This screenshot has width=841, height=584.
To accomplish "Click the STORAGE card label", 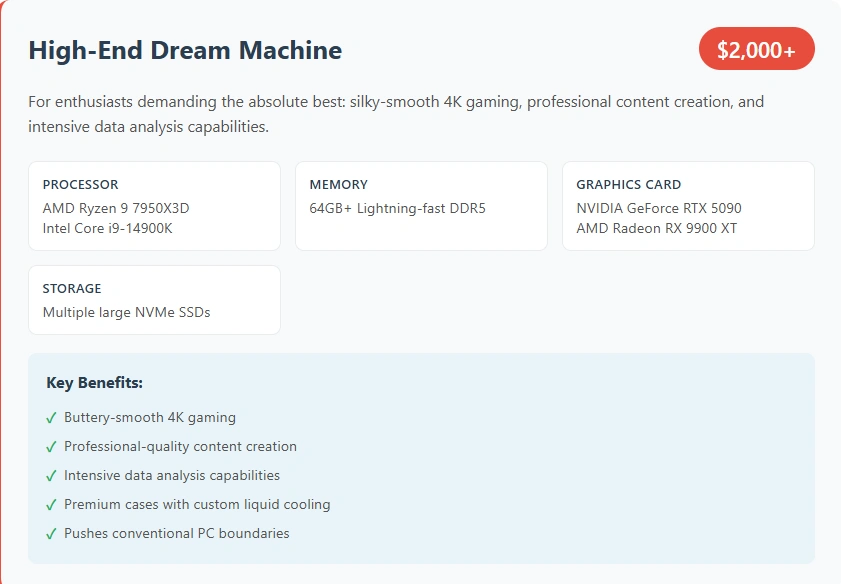I will click(x=72, y=289).
